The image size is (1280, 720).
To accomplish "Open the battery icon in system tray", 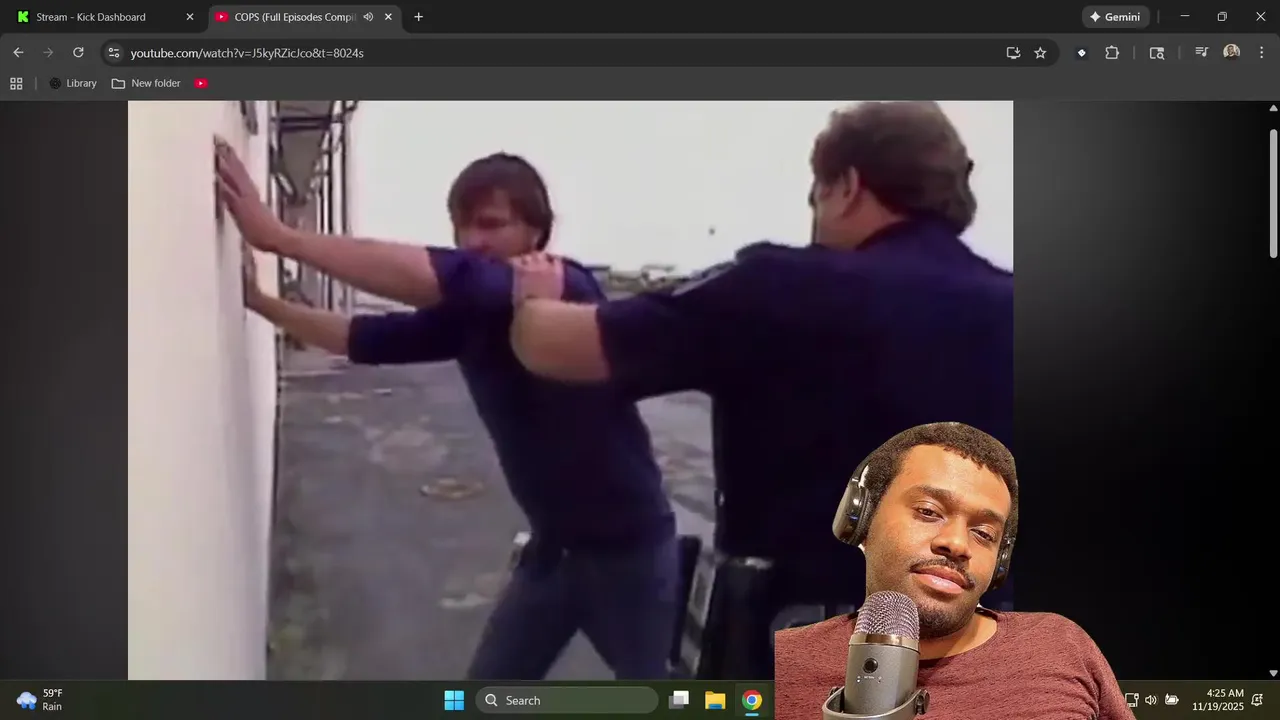I will point(1172,700).
